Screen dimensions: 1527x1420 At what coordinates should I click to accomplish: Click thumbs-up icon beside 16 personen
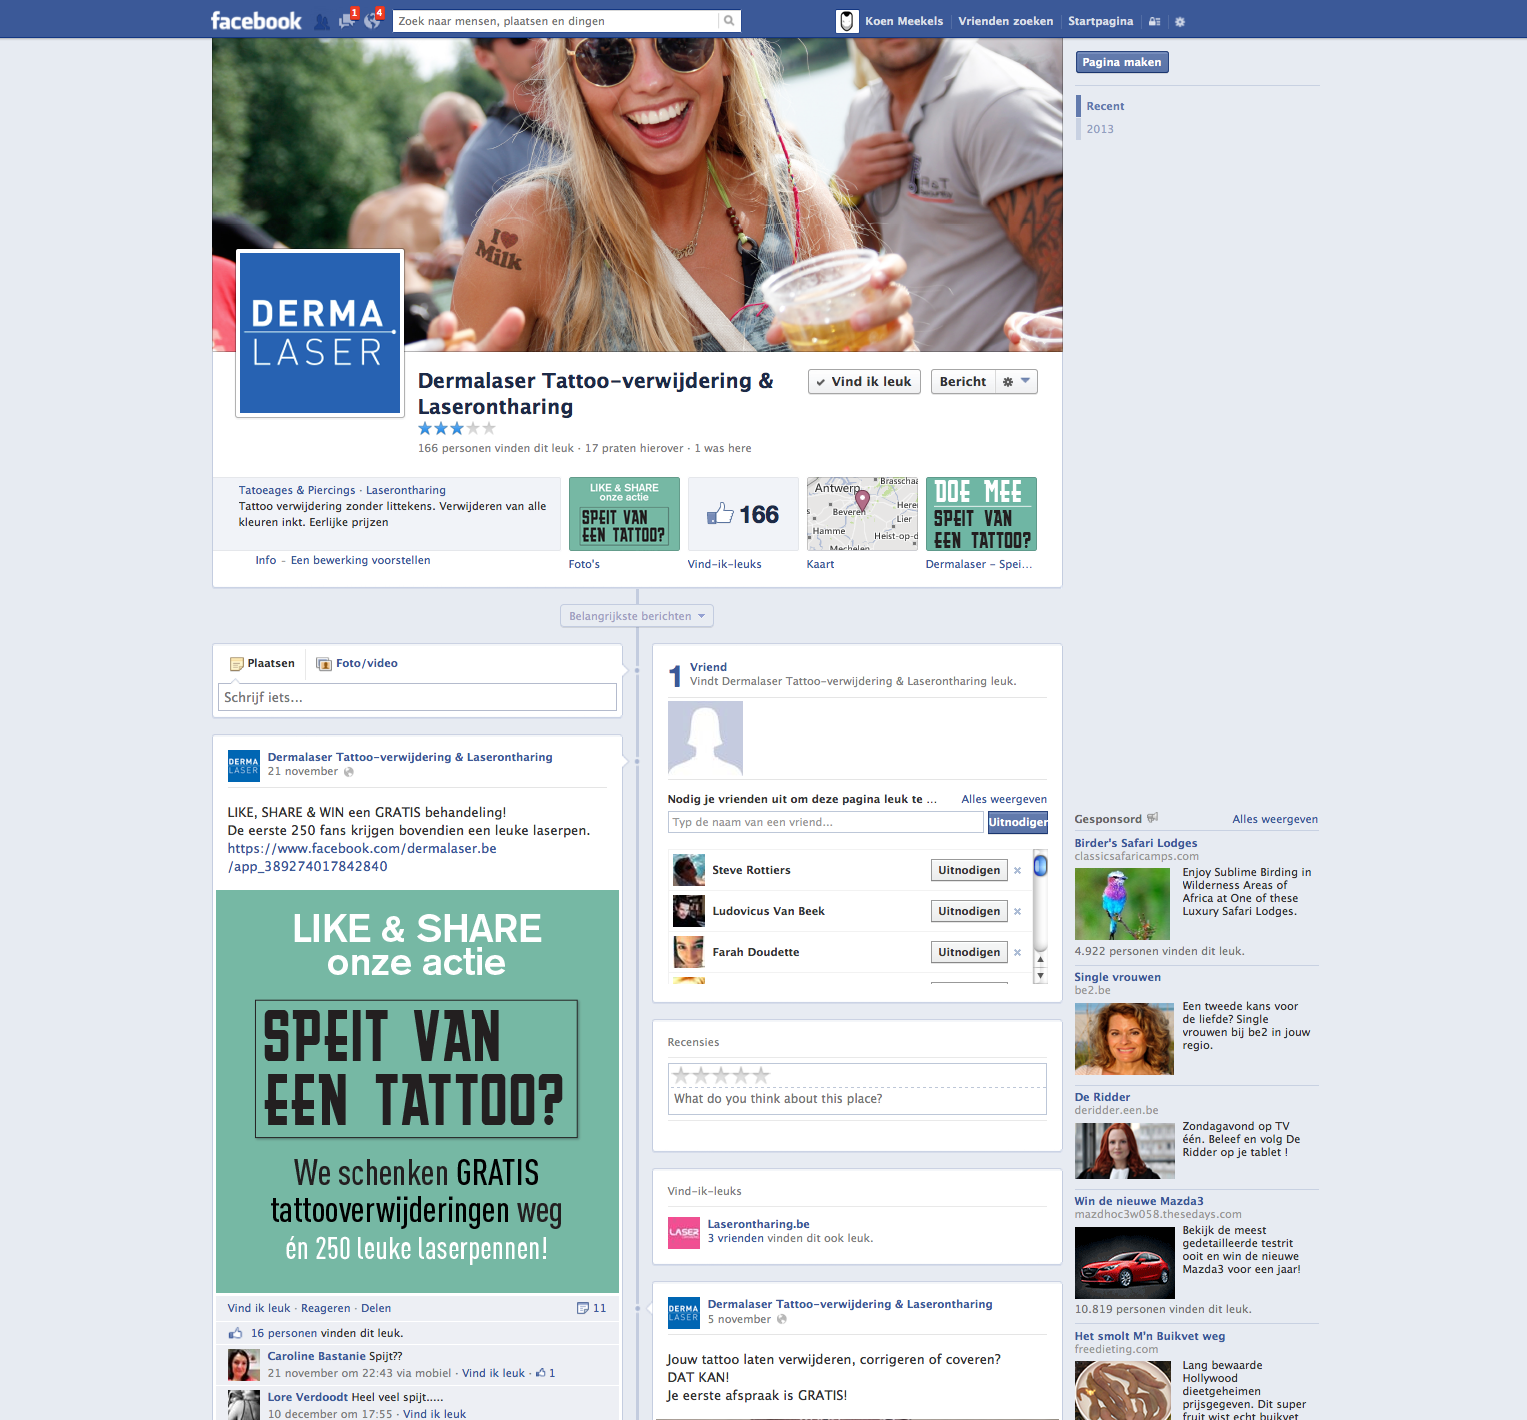pyautogui.click(x=236, y=1333)
